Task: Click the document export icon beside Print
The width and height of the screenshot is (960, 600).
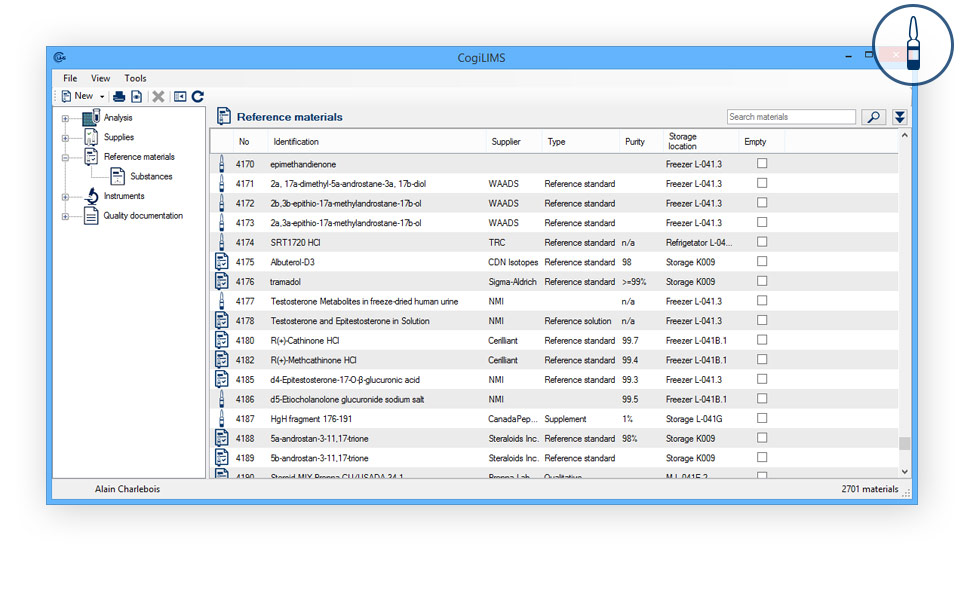Action: [136, 96]
